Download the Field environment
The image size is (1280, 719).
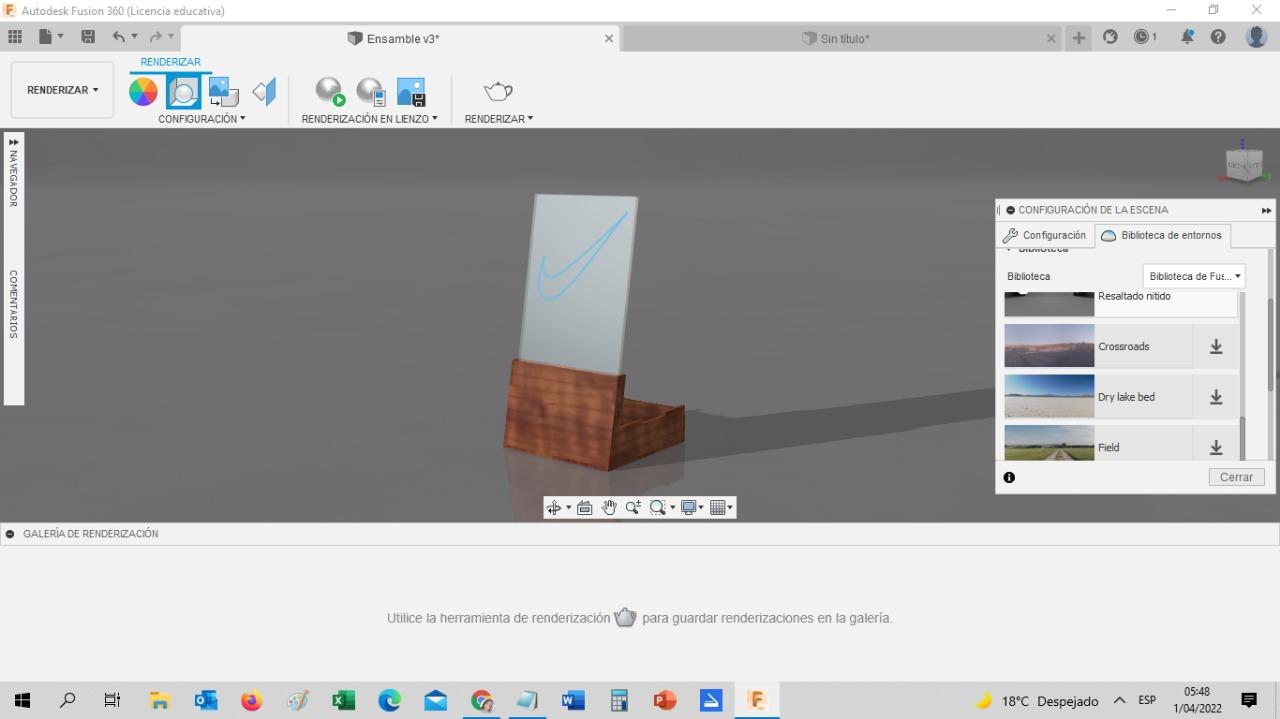[1216, 447]
